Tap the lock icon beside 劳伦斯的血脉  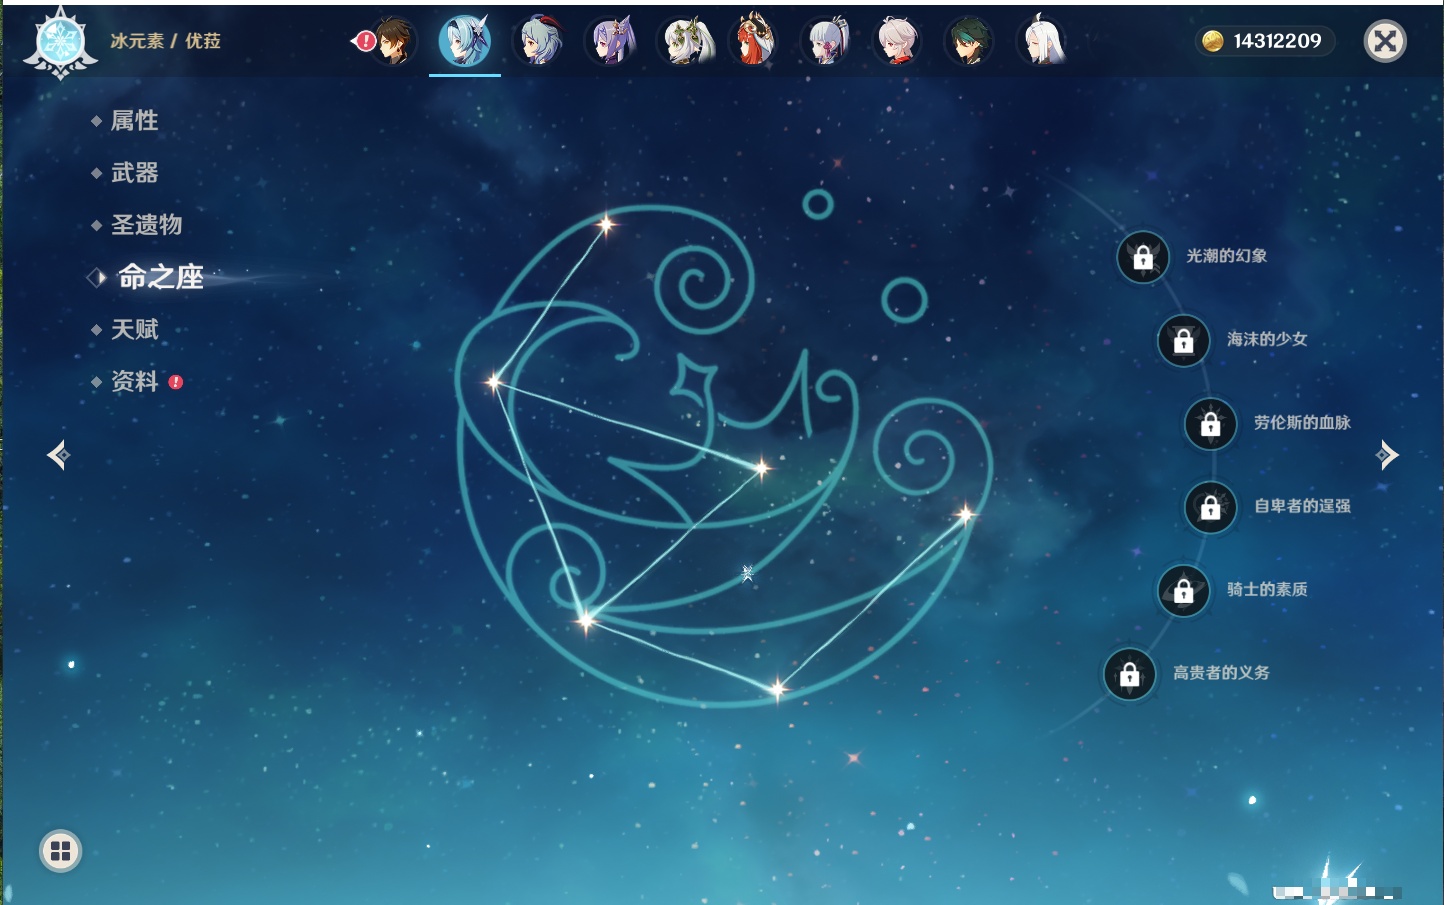[1210, 423]
